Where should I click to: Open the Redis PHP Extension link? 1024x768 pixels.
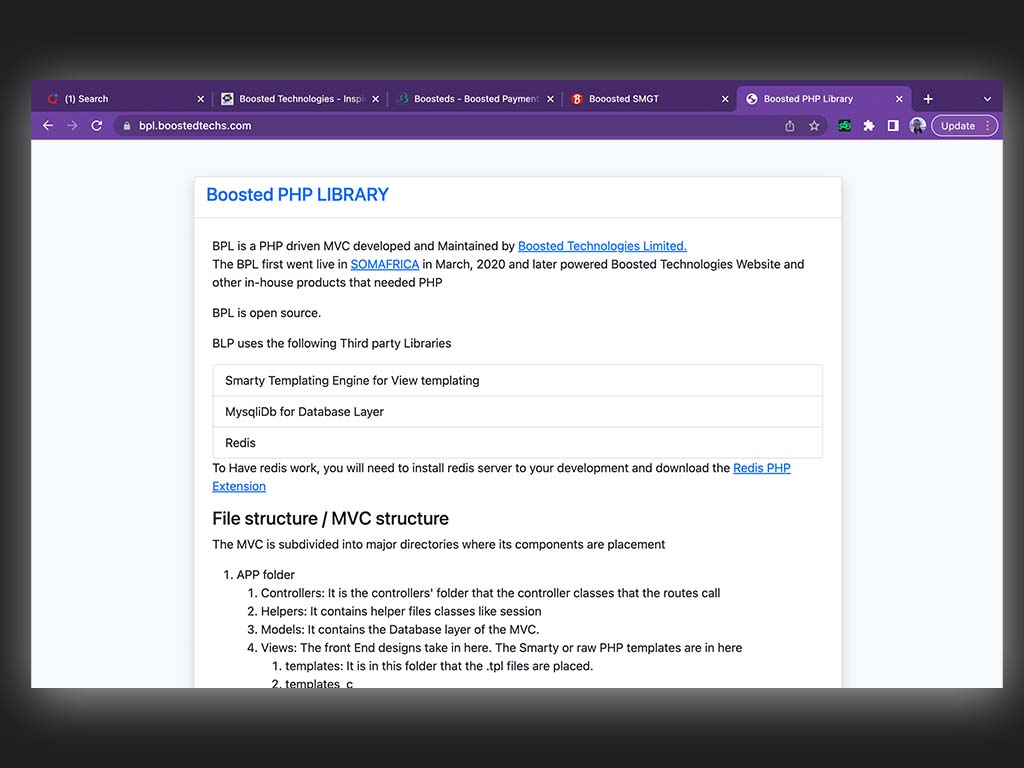pyautogui.click(x=761, y=468)
